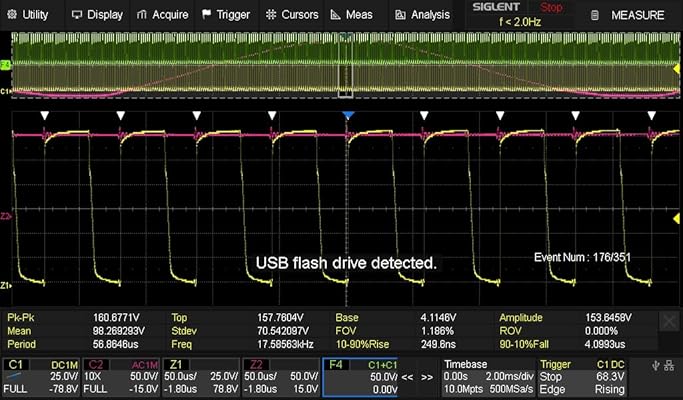Image resolution: width=683 pixels, height=400 pixels.
Task: Click the Trigger flag icon
Action: [x=206, y=15]
